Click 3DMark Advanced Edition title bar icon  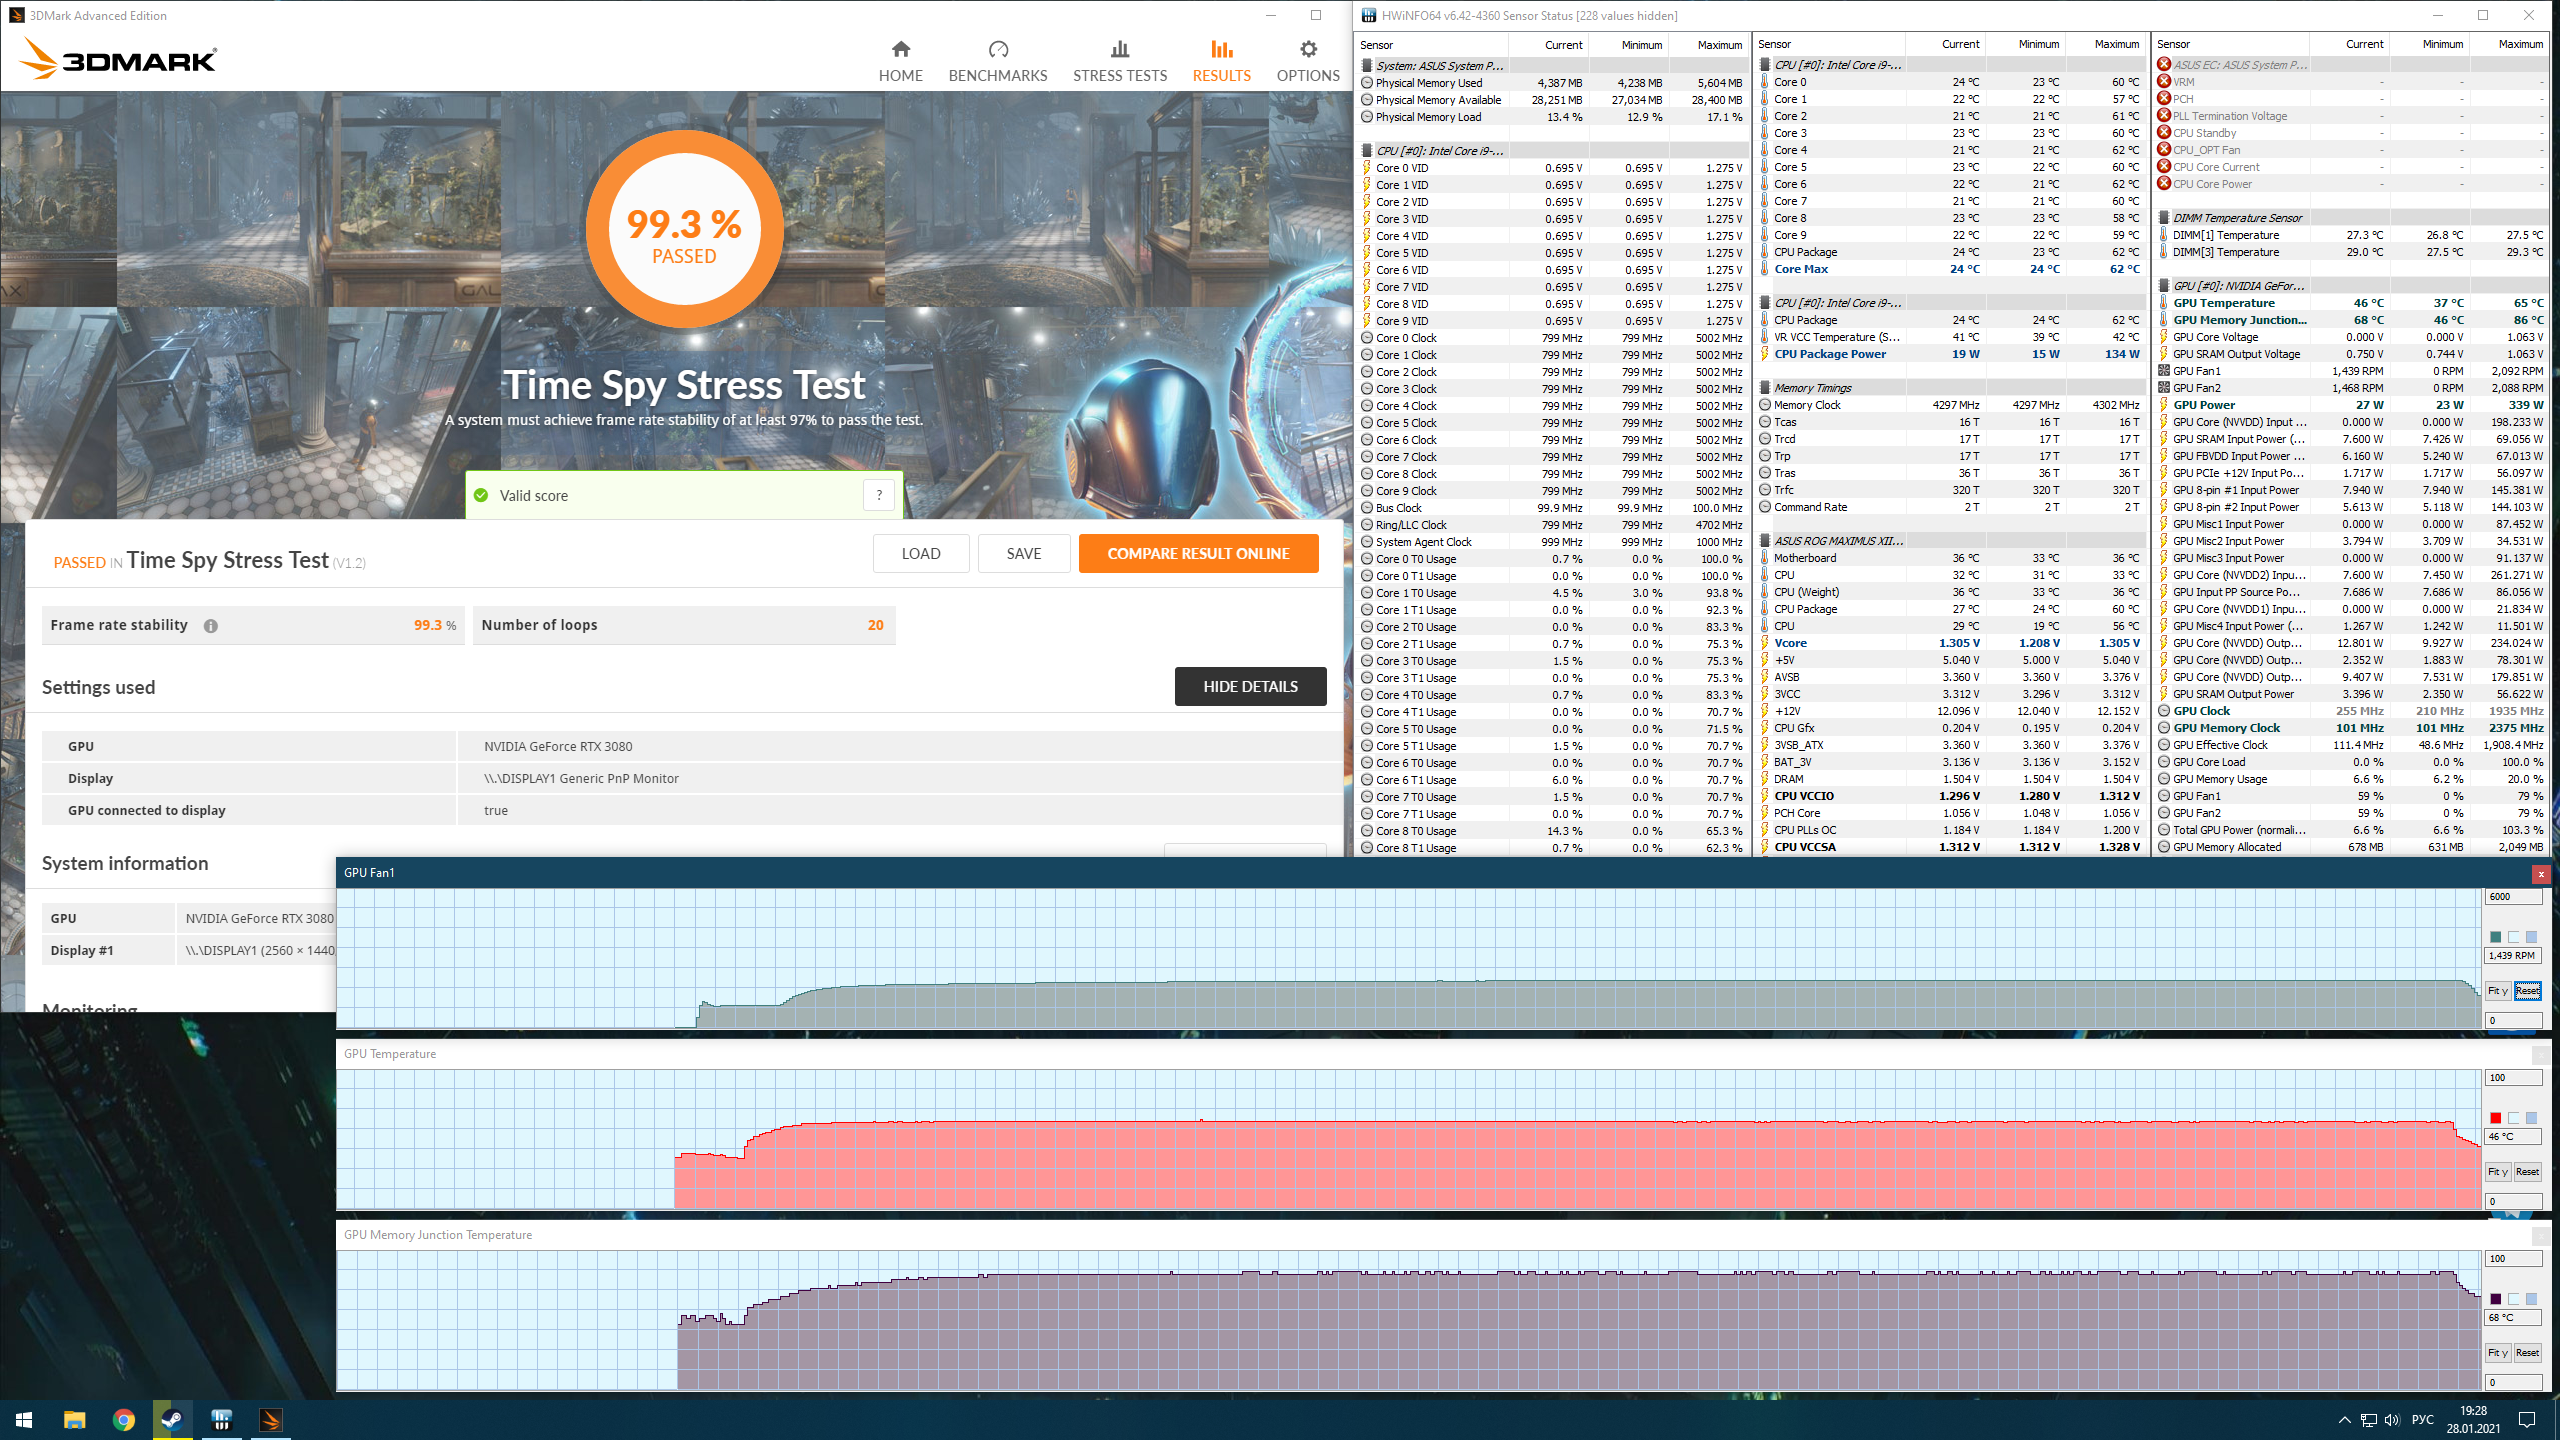[16, 15]
